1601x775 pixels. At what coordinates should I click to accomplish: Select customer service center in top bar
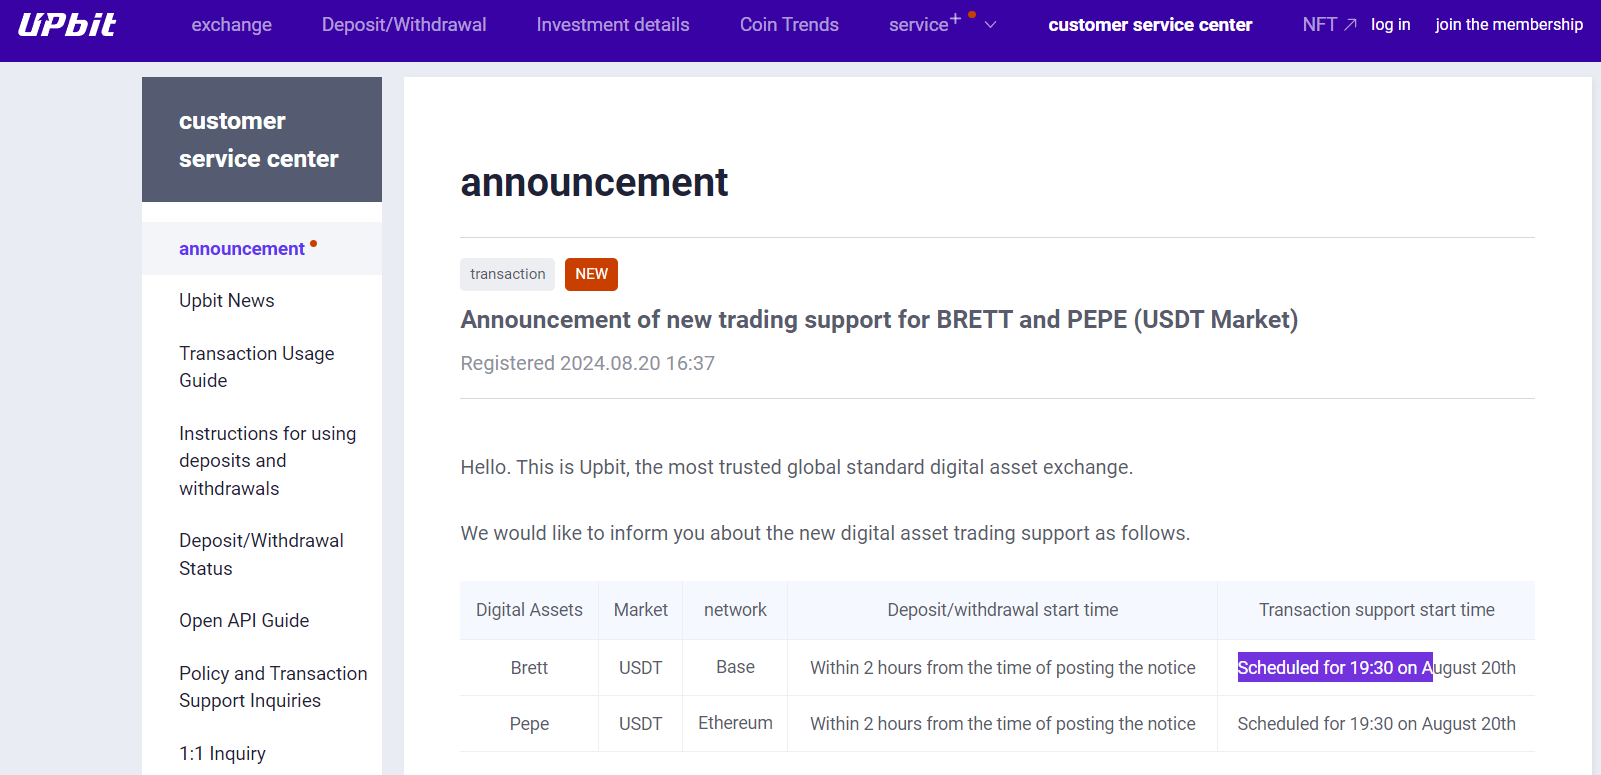click(1150, 25)
